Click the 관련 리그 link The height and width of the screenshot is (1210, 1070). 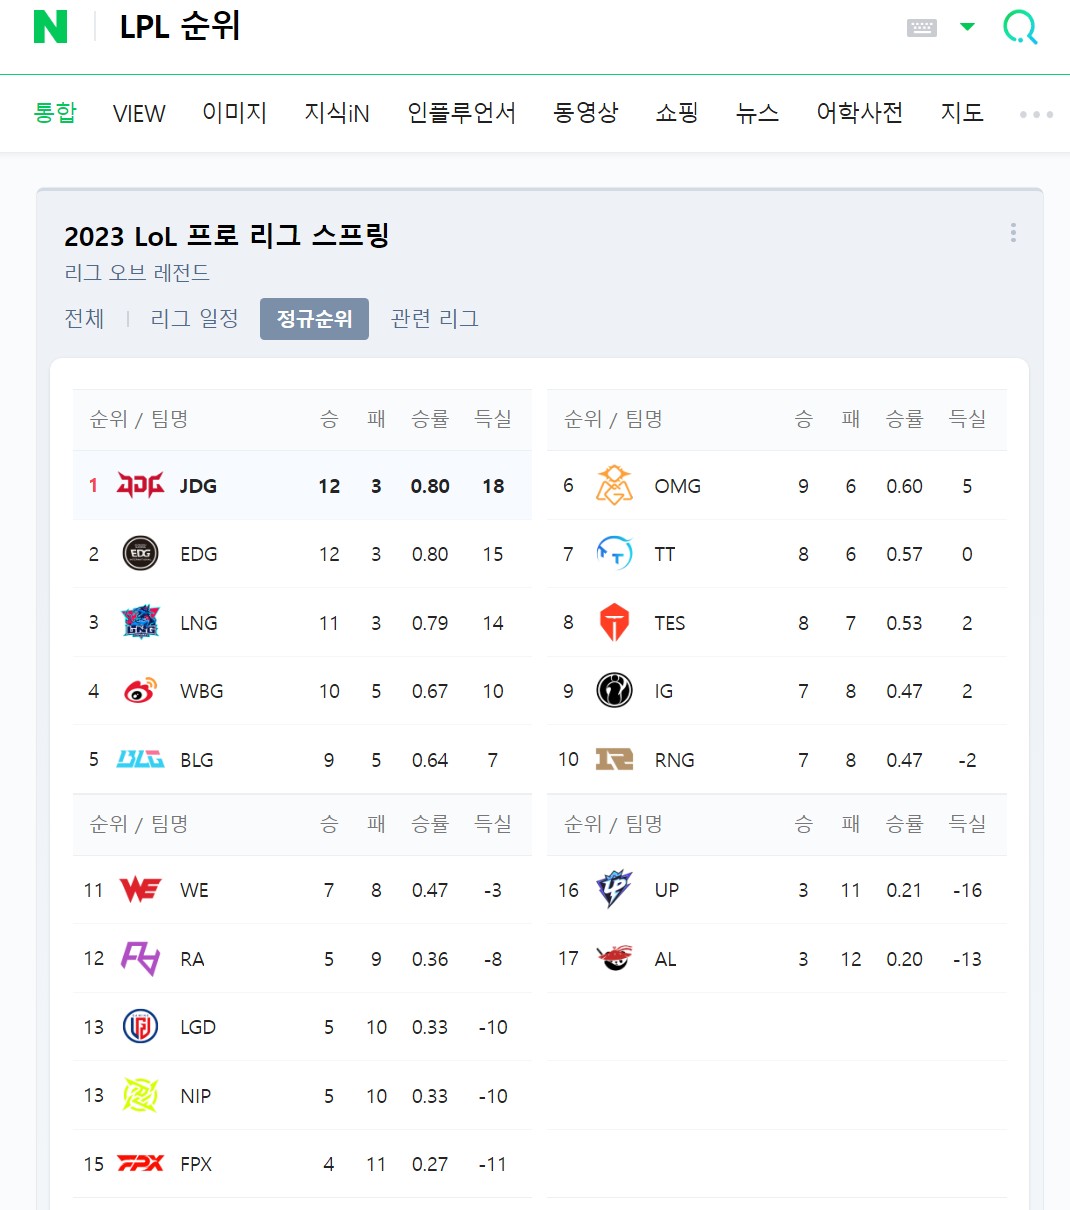pos(434,319)
